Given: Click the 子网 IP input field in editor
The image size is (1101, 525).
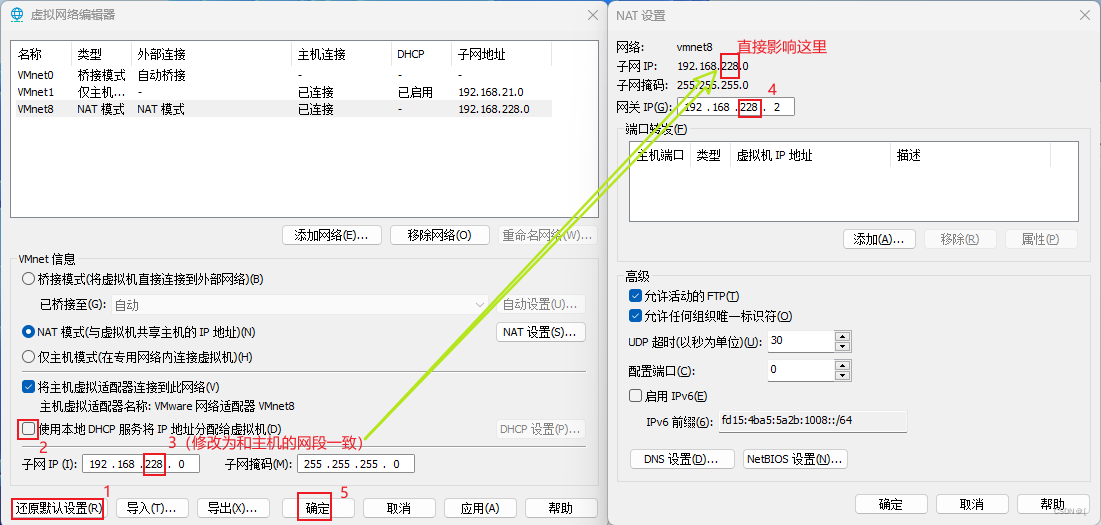Looking at the screenshot, I should pos(141,464).
